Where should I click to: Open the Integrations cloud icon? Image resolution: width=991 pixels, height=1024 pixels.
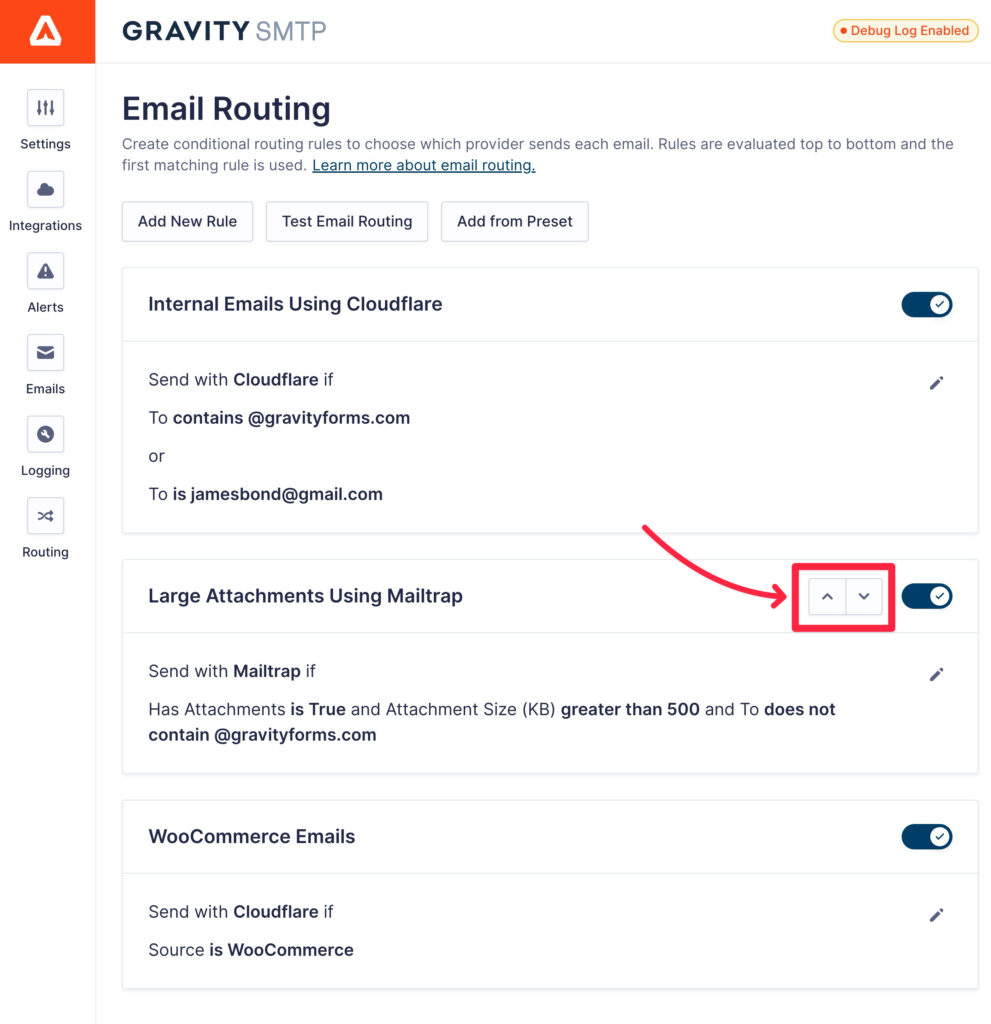click(45, 189)
